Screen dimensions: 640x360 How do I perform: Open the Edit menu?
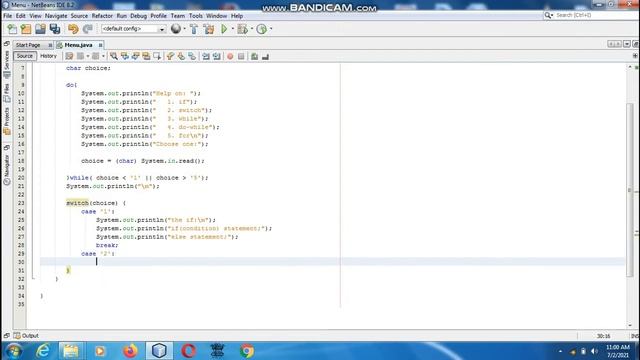pos(20,16)
